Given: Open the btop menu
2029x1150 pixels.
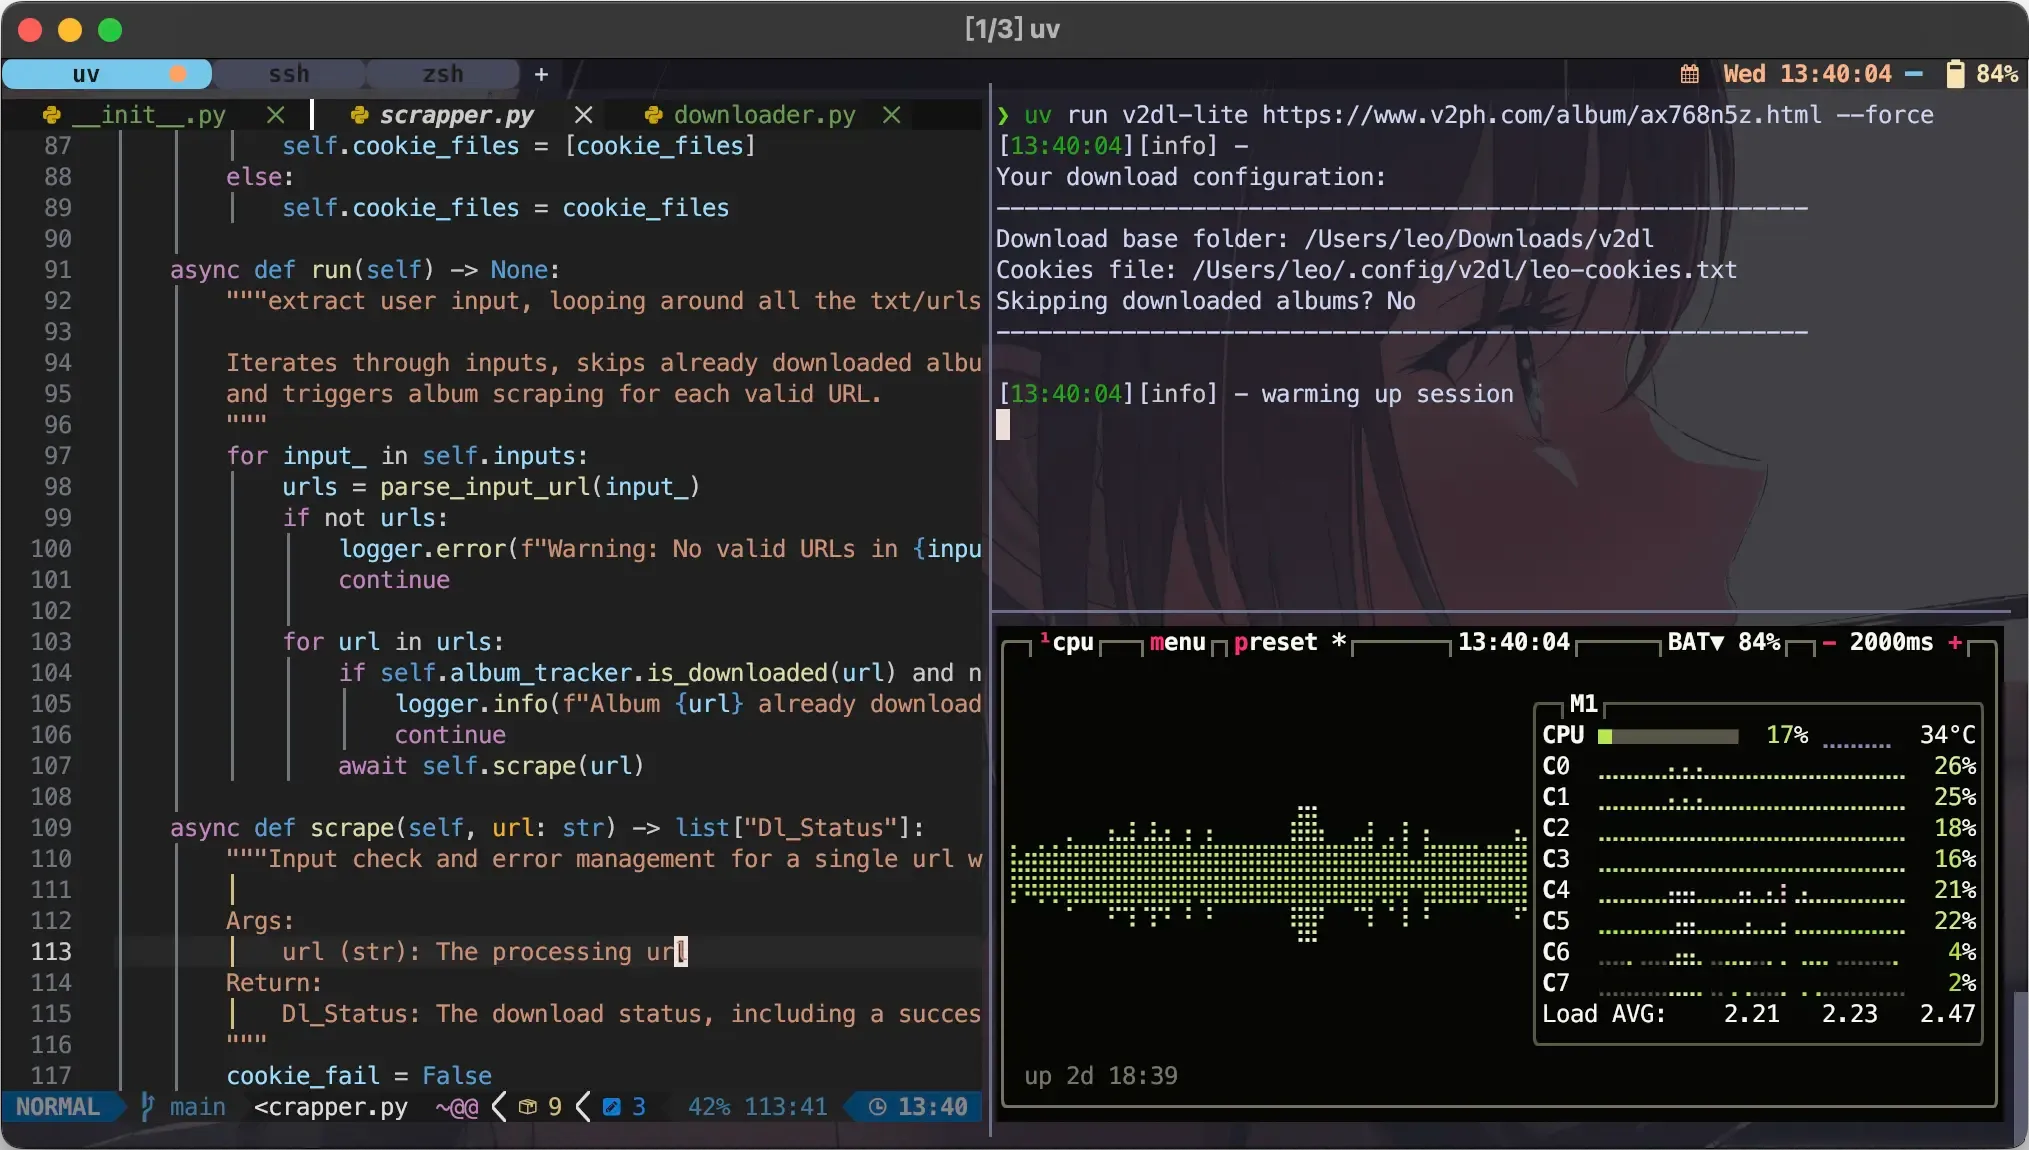Looking at the screenshot, I should pyautogui.click(x=1177, y=642).
